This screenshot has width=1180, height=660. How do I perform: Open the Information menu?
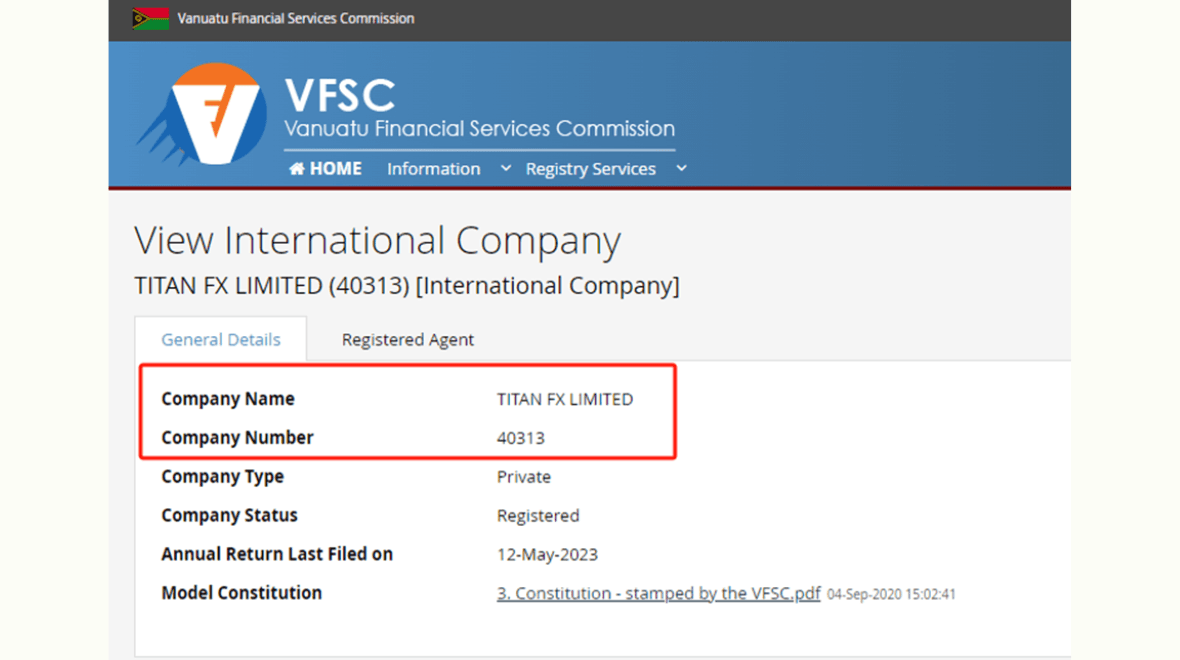[433, 169]
